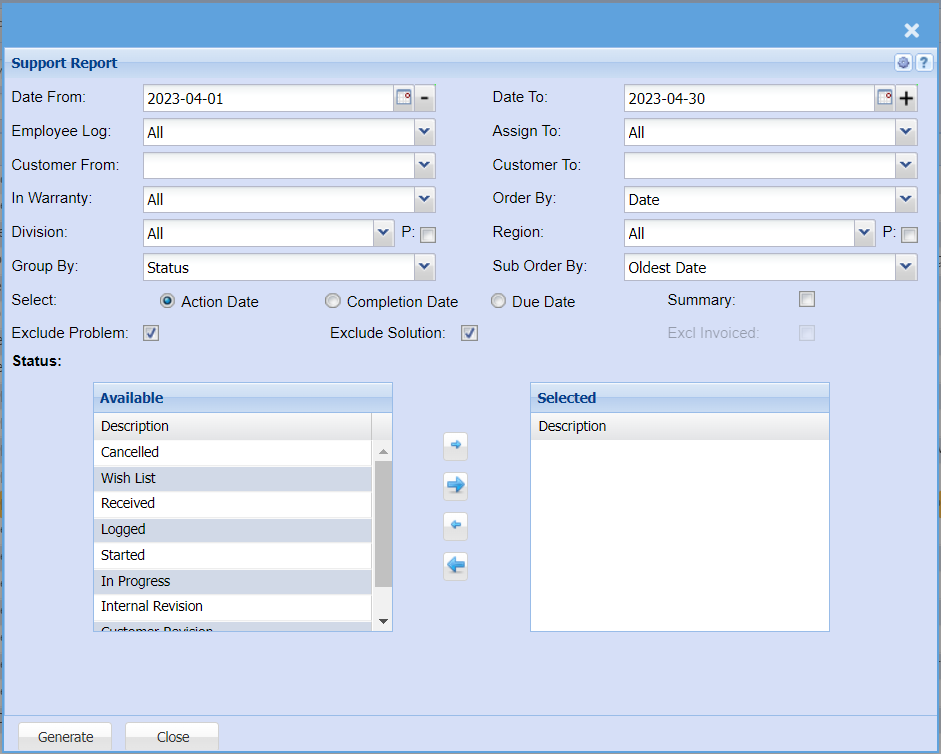
Task: Move selected status to Selected list
Action: [456, 445]
